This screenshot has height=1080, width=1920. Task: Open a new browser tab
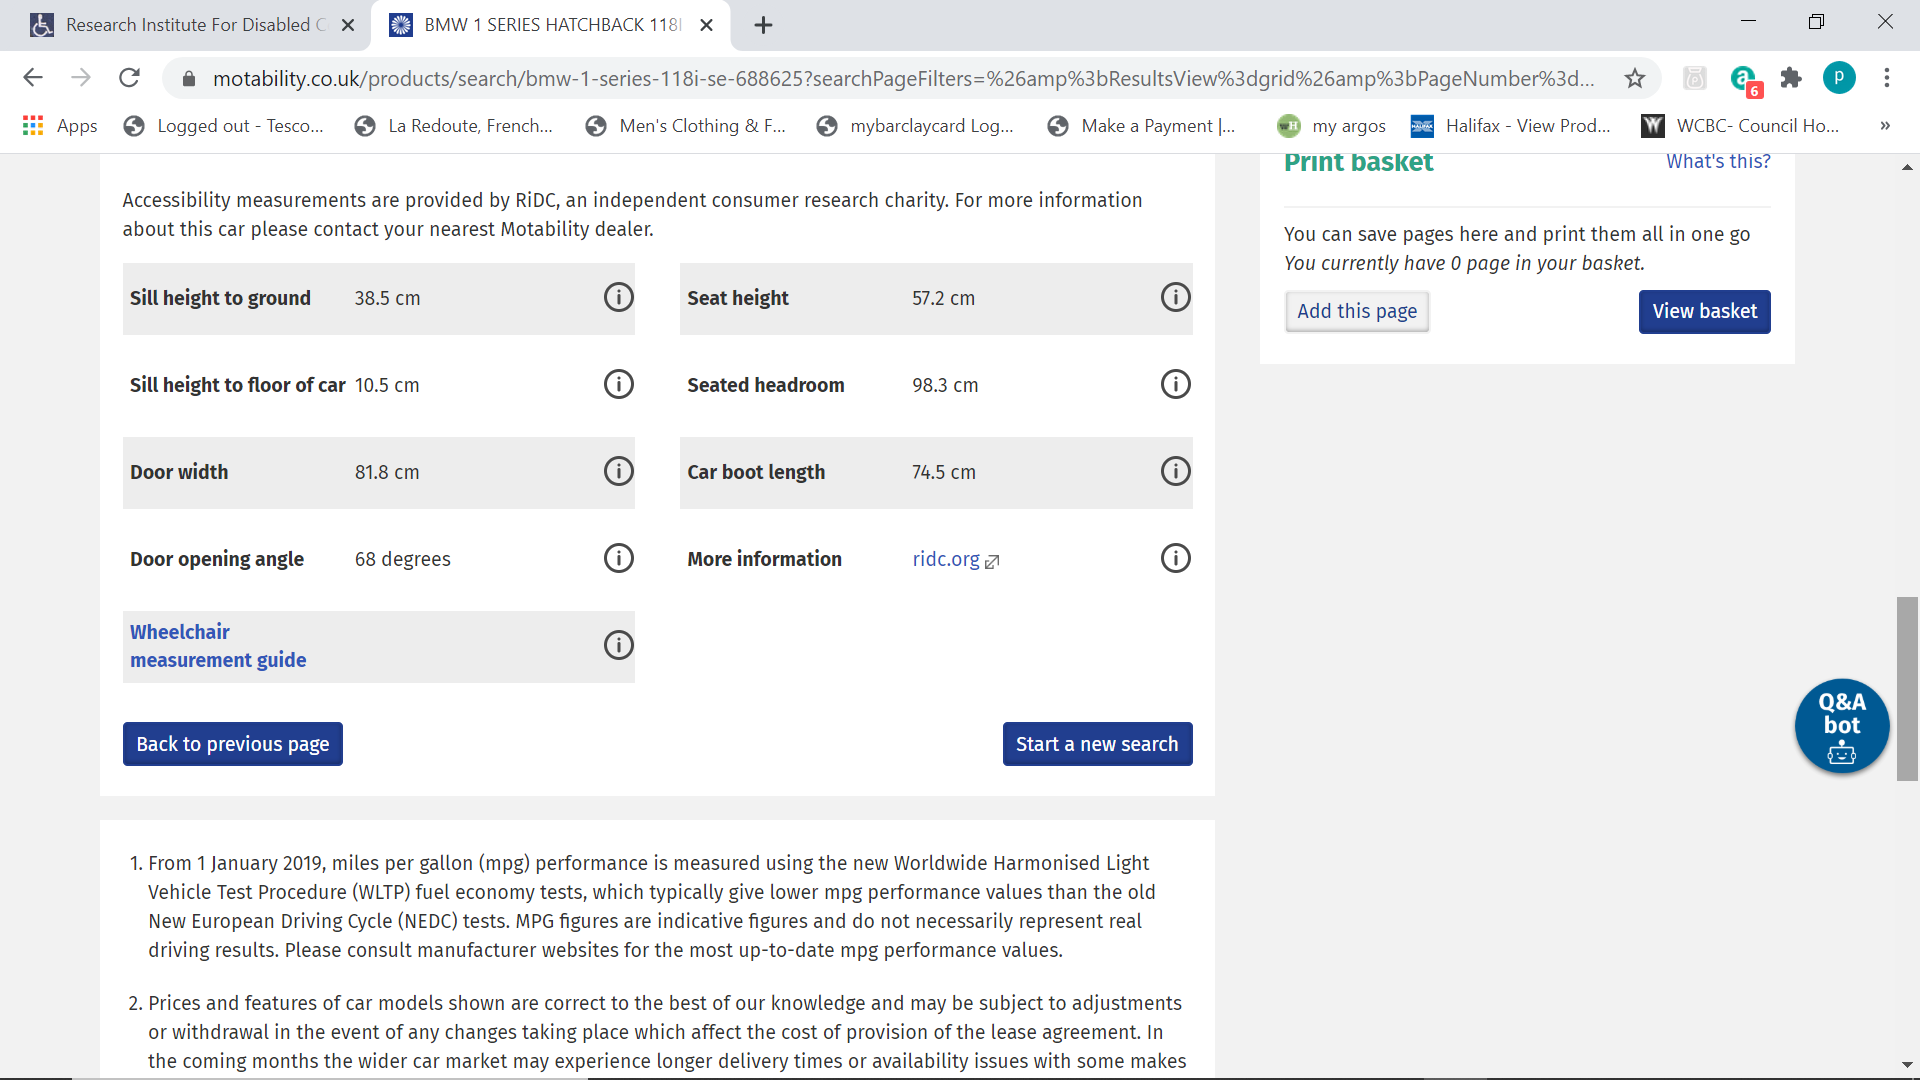point(763,25)
